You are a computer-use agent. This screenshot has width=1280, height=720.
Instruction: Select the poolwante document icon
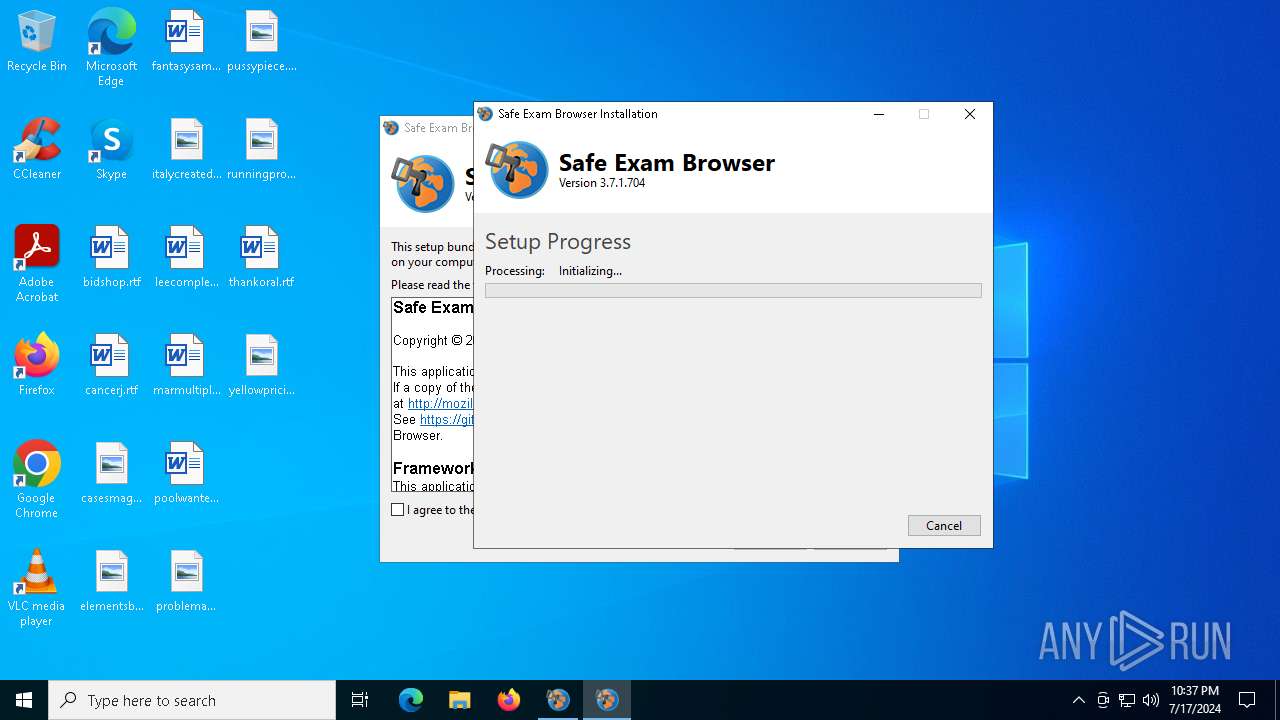pos(186,474)
